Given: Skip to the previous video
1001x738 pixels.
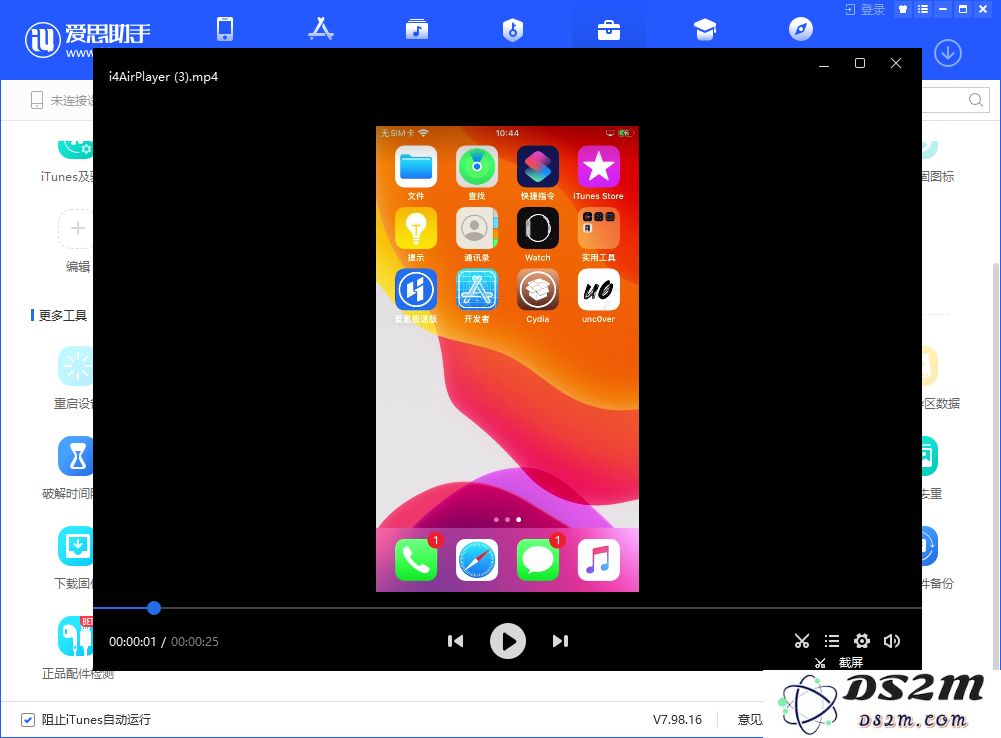Looking at the screenshot, I should [455, 641].
